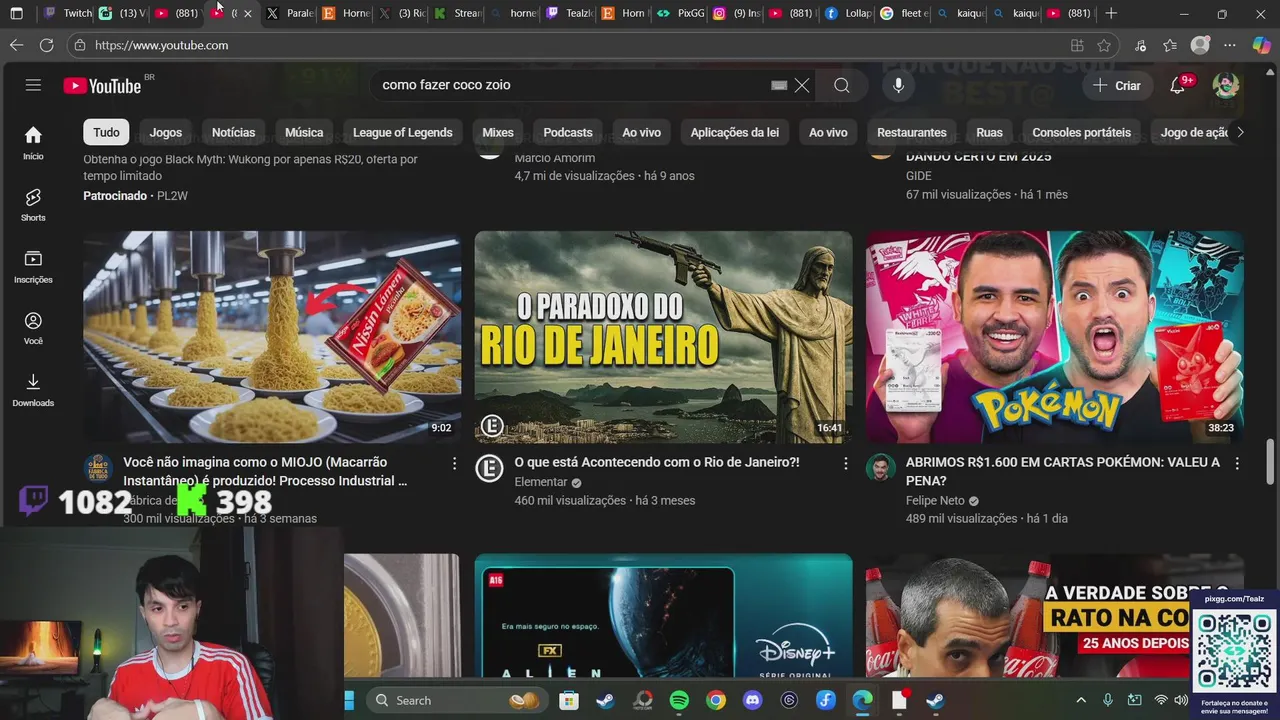Viewport: 1280px width, 720px height.
Task: Select the Consoles portáteis chip
Action: (x=1081, y=132)
